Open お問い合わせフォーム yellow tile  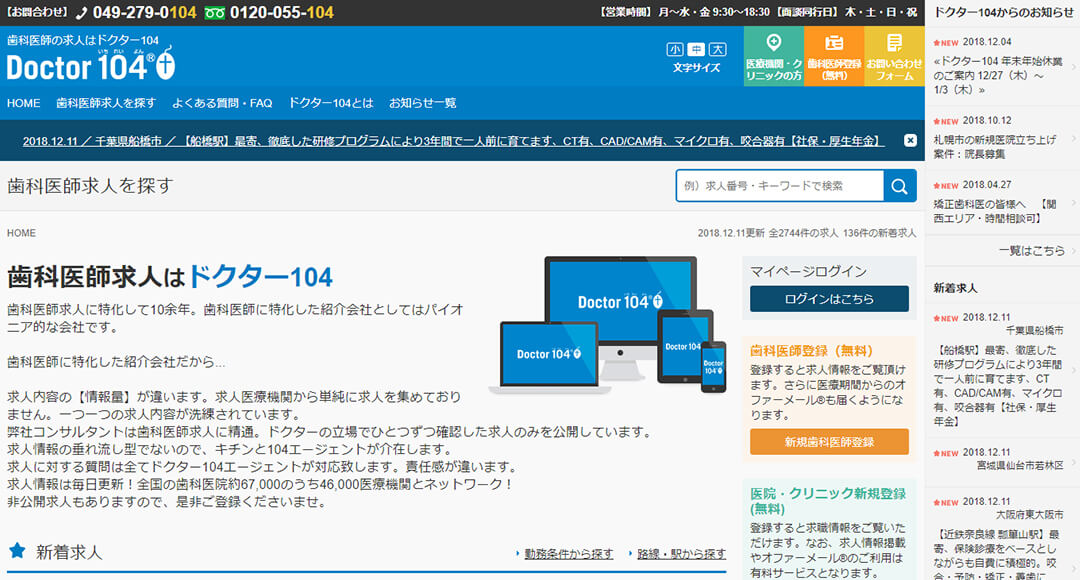tap(894, 56)
